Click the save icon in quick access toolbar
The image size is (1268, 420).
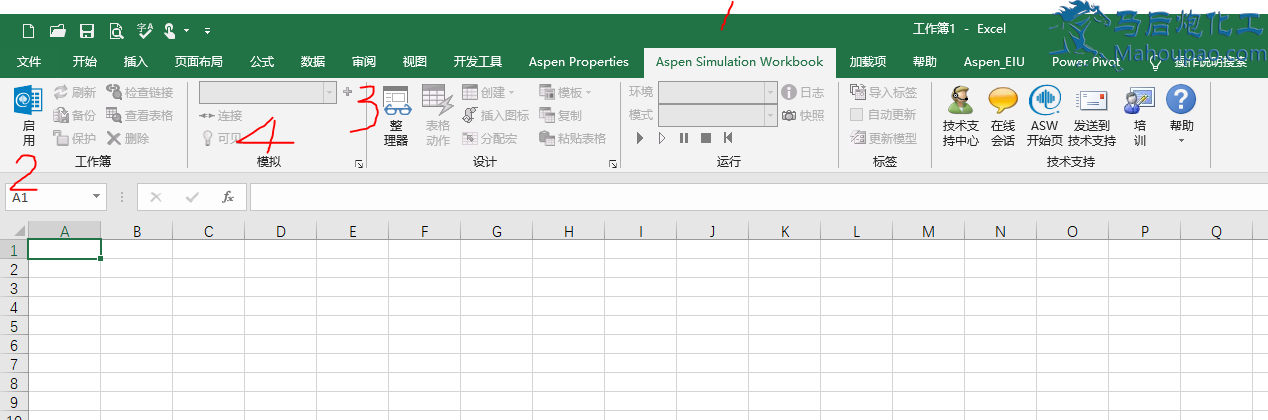point(87,31)
